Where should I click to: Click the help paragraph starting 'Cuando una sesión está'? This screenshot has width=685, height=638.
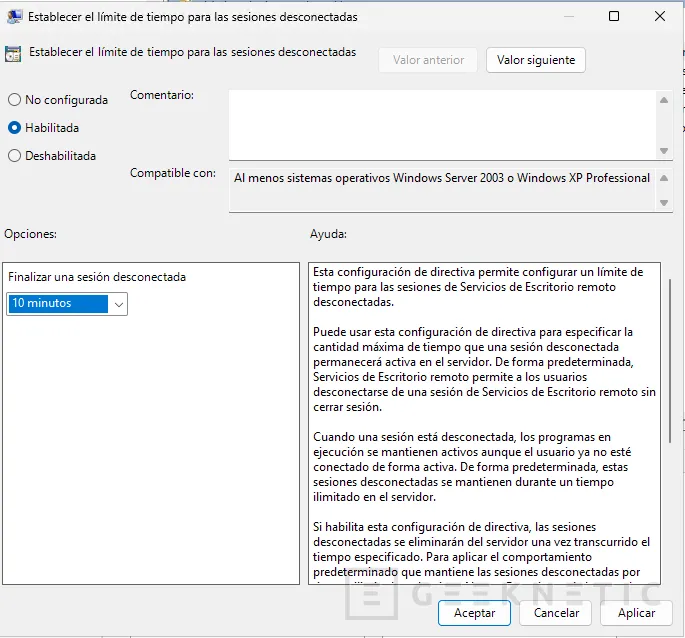[x=472, y=467]
